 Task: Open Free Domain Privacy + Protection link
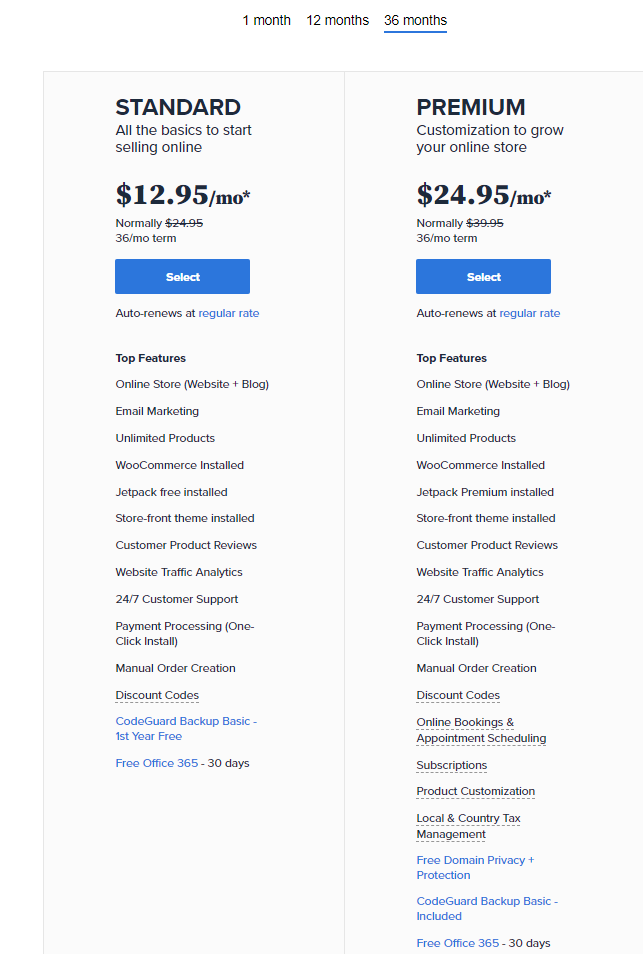pyautogui.click(x=475, y=867)
